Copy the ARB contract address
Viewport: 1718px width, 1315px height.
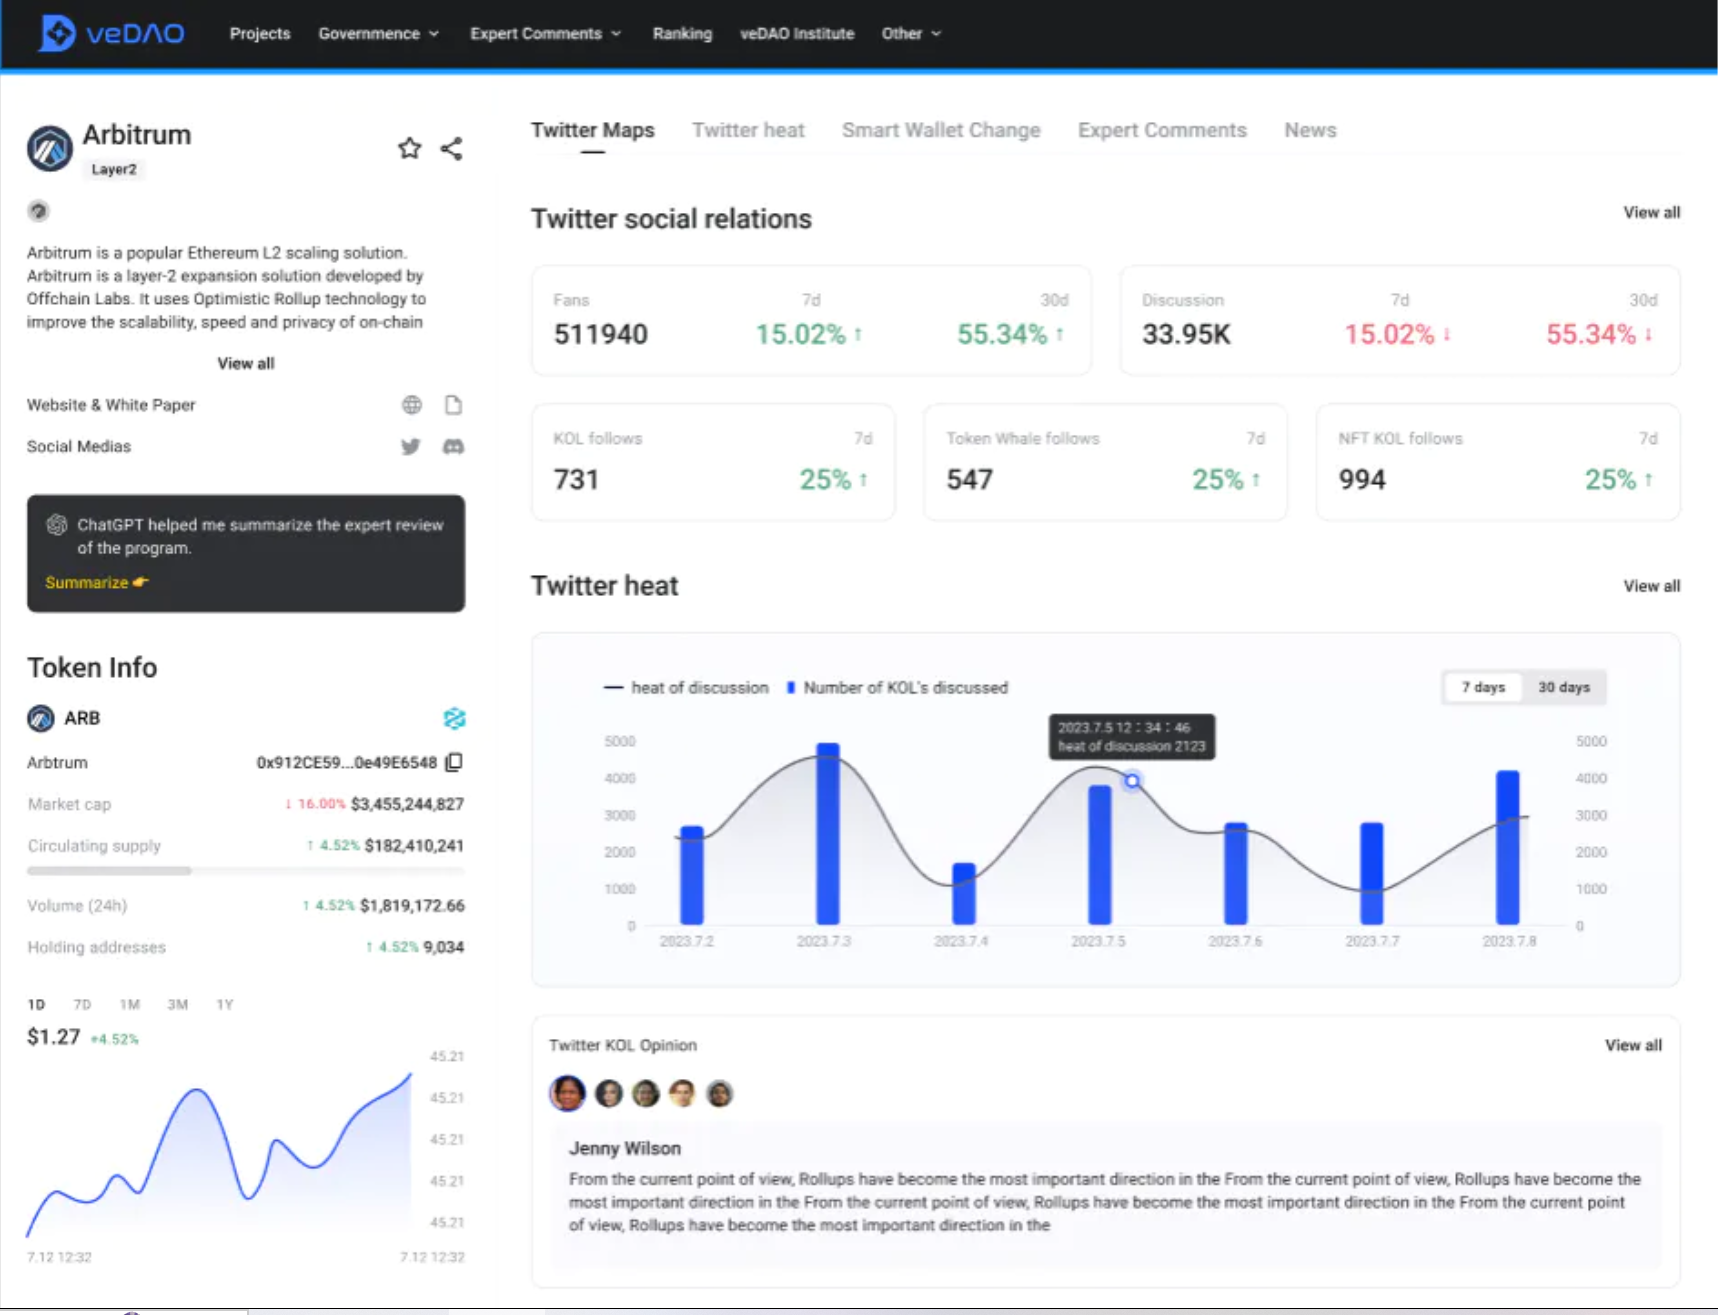[454, 762]
